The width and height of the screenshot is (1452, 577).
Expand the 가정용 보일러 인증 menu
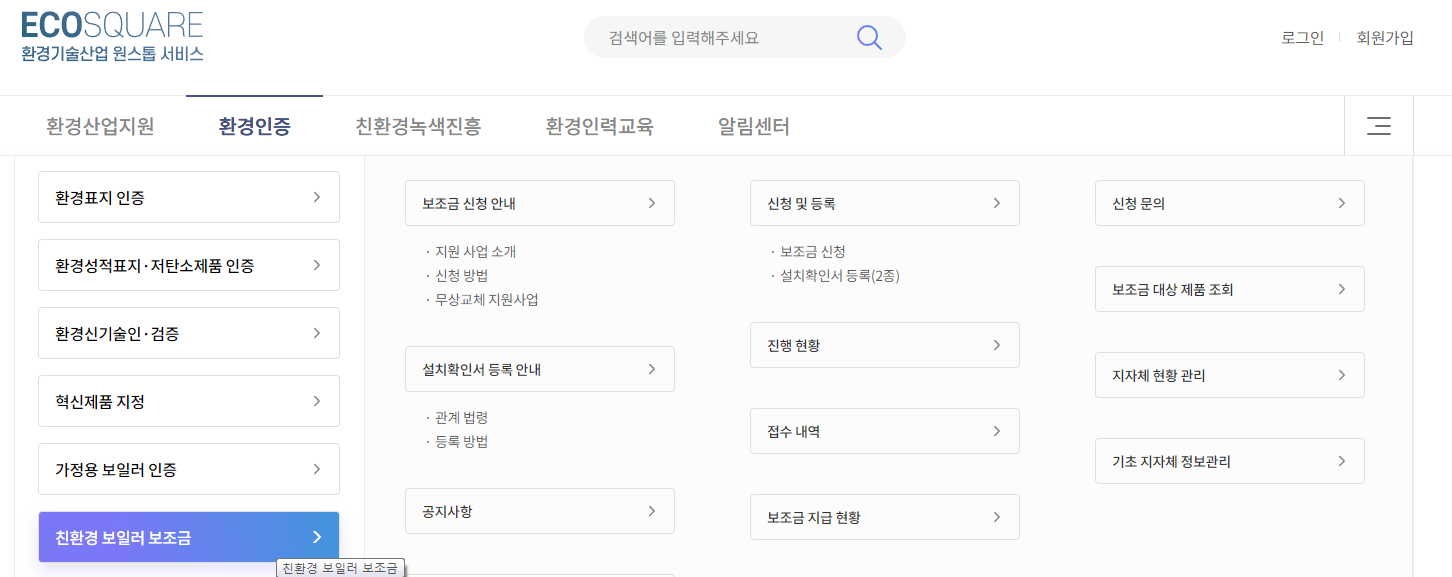(x=188, y=468)
